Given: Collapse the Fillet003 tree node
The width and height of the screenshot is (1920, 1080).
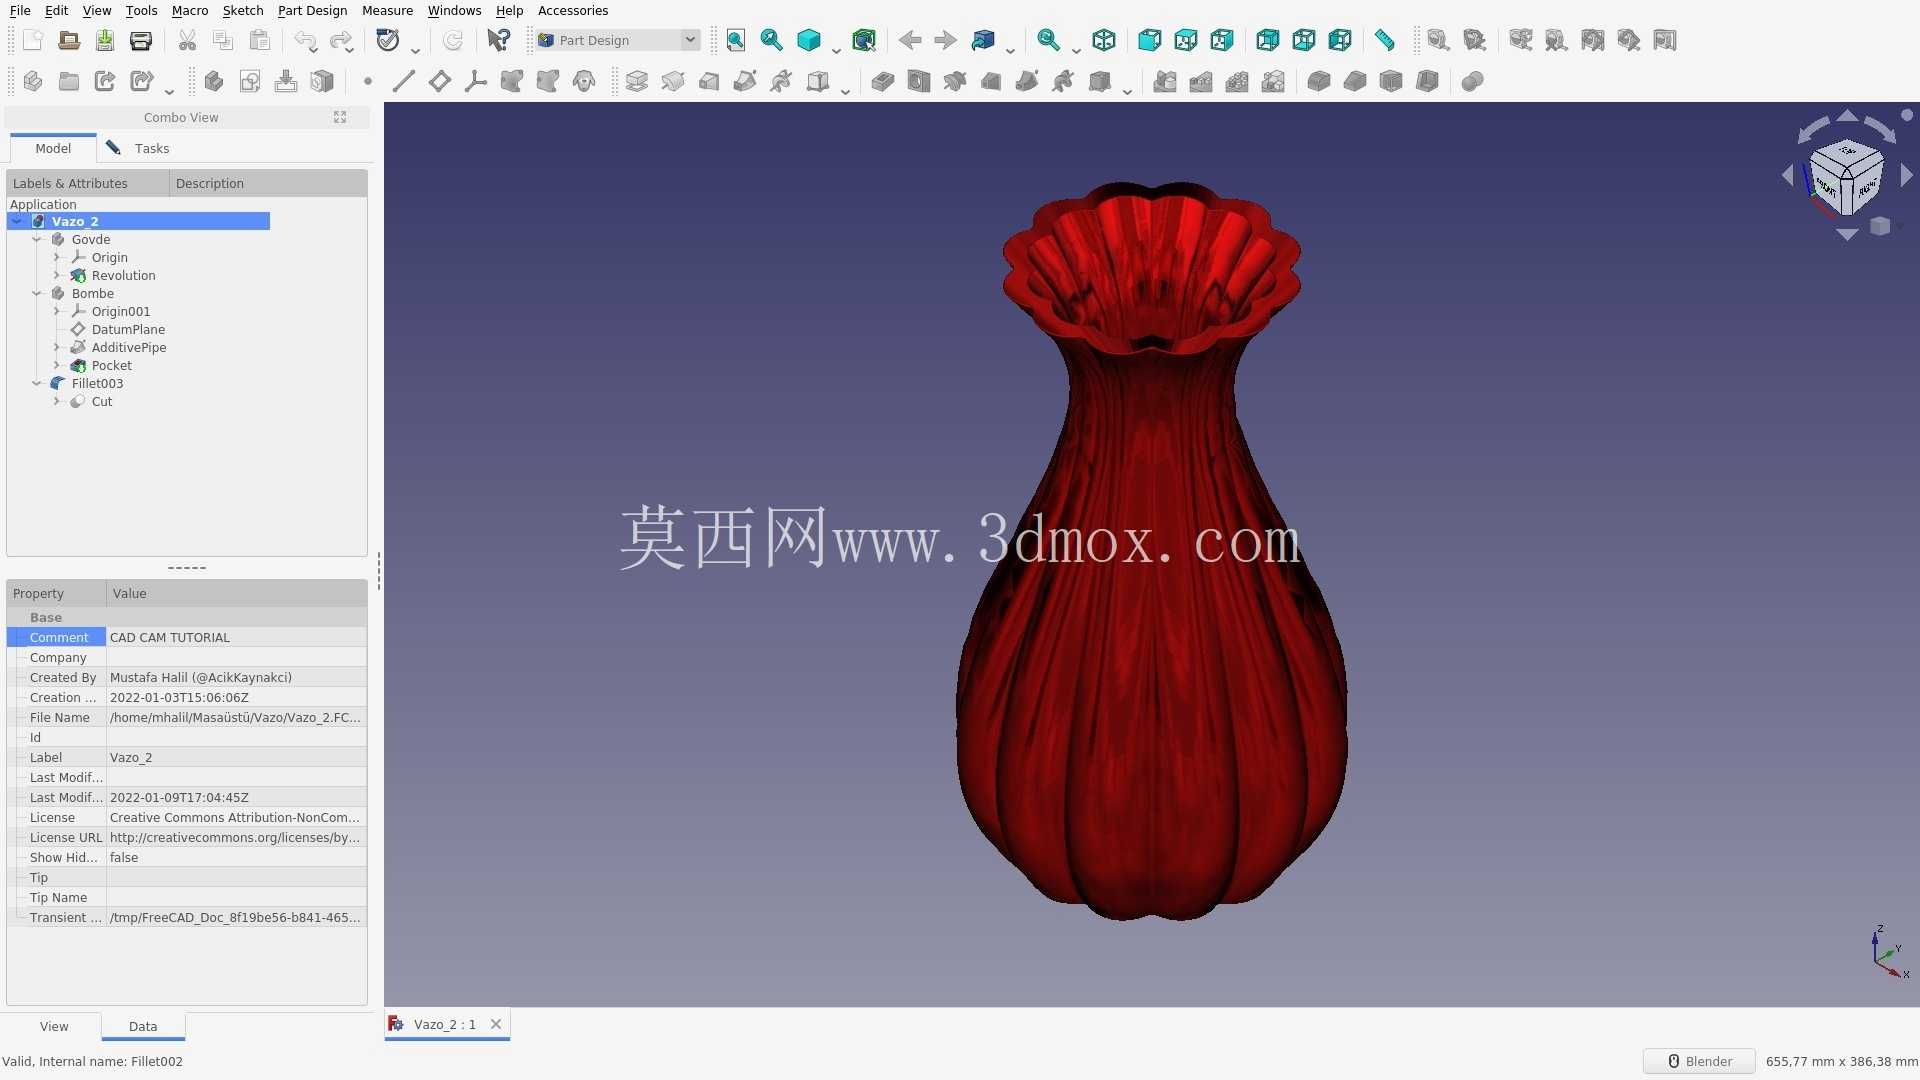Looking at the screenshot, I should (37, 383).
